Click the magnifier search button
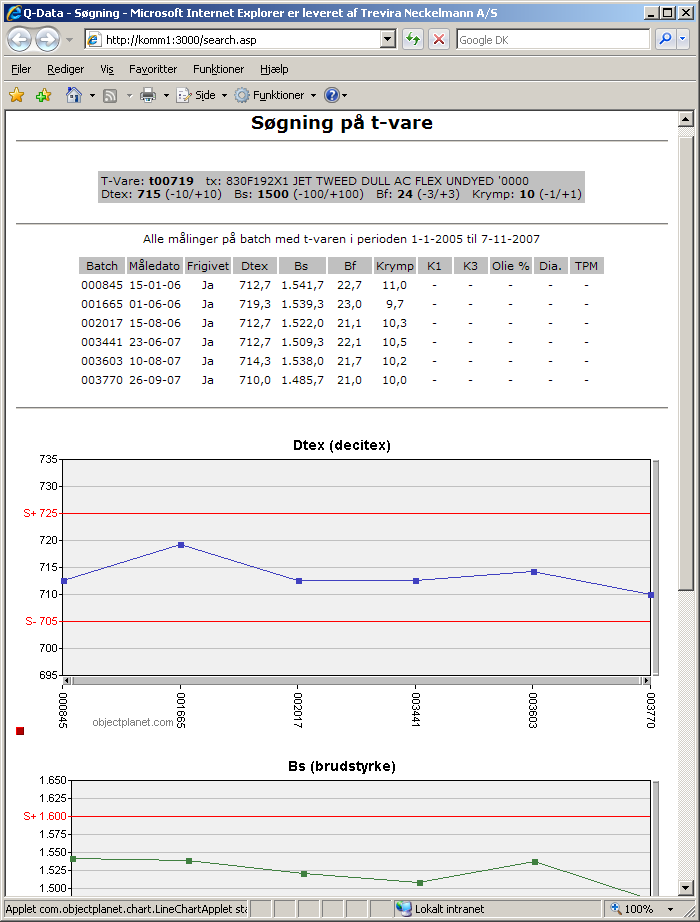Image resolution: width=700 pixels, height=922 pixels. click(x=665, y=39)
